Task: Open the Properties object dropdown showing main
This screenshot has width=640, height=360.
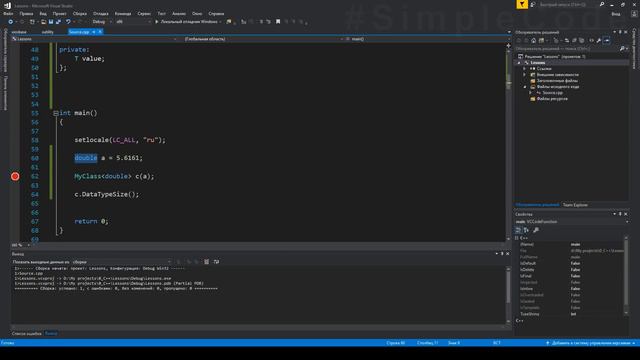Action: 571,222
